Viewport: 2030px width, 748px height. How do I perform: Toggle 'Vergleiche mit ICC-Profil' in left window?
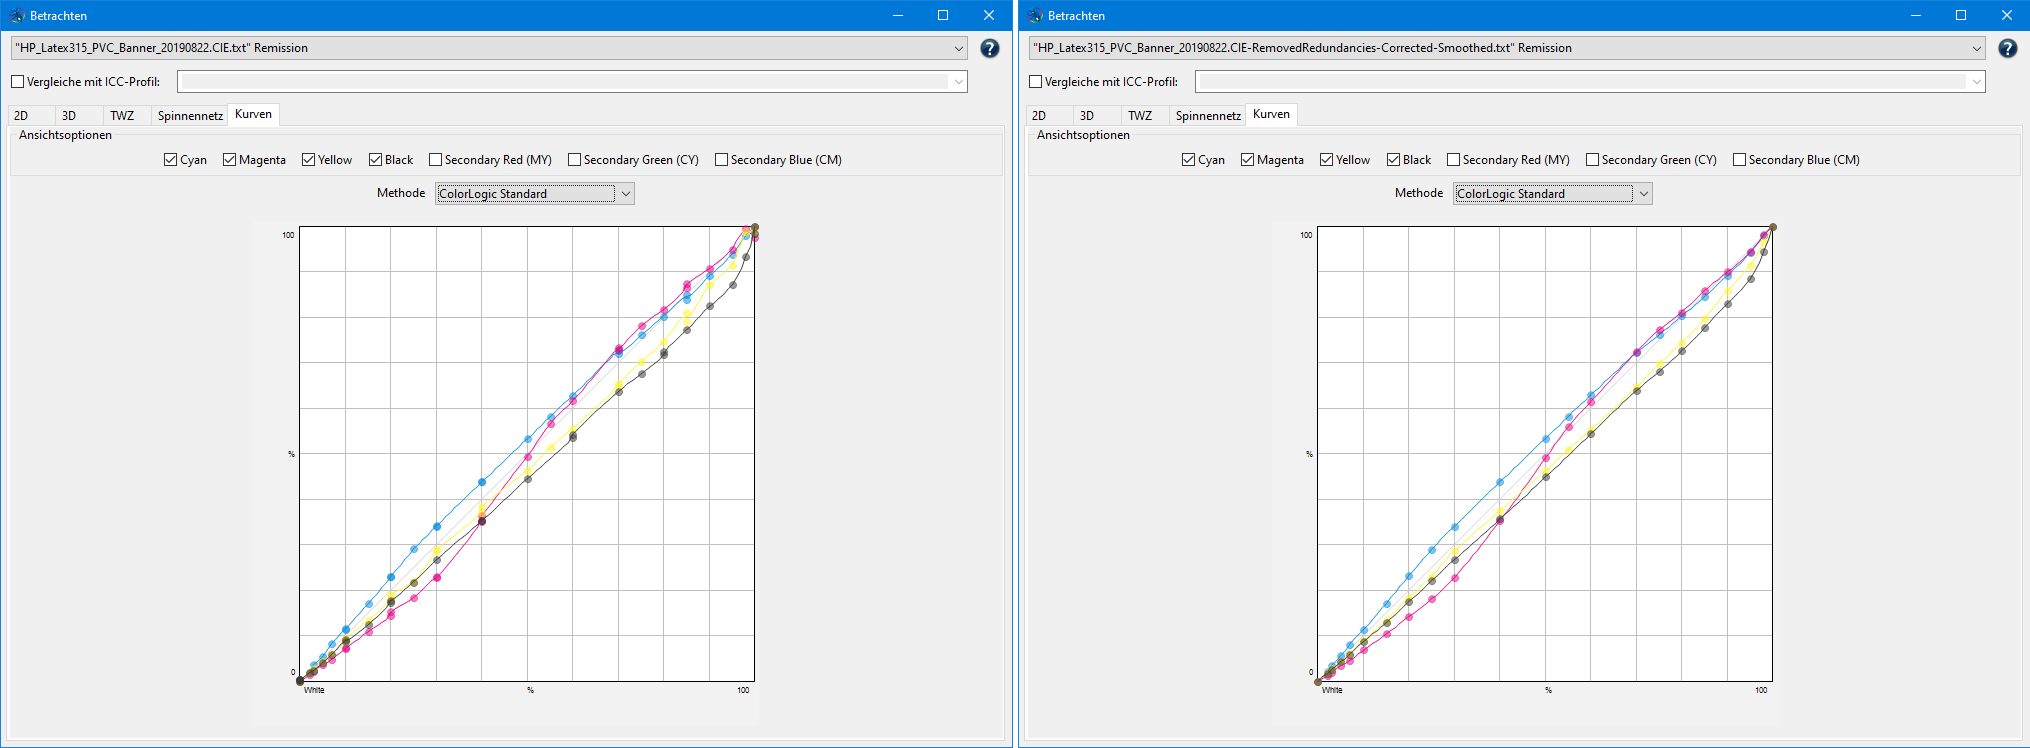[x=18, y=82]
